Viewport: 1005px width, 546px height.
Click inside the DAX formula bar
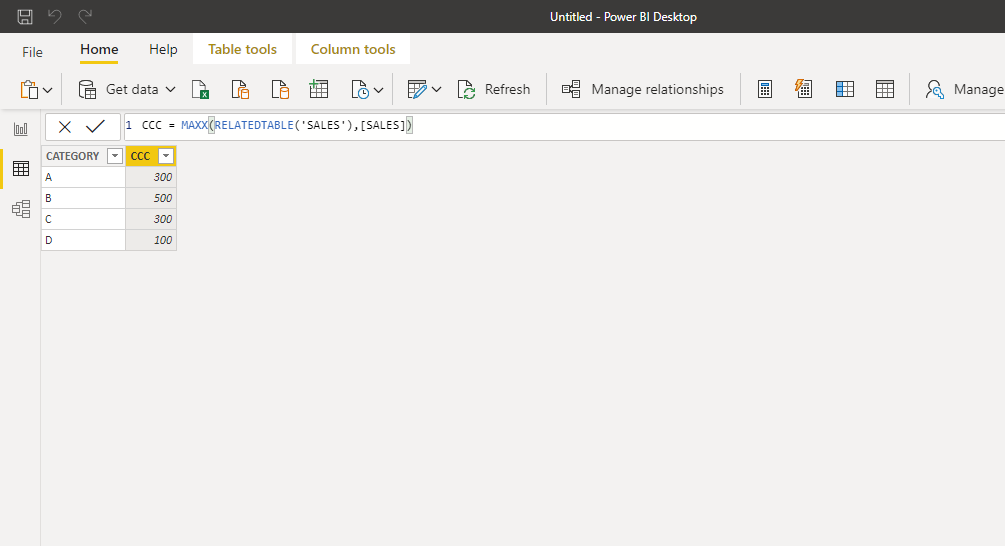(564, 126)
